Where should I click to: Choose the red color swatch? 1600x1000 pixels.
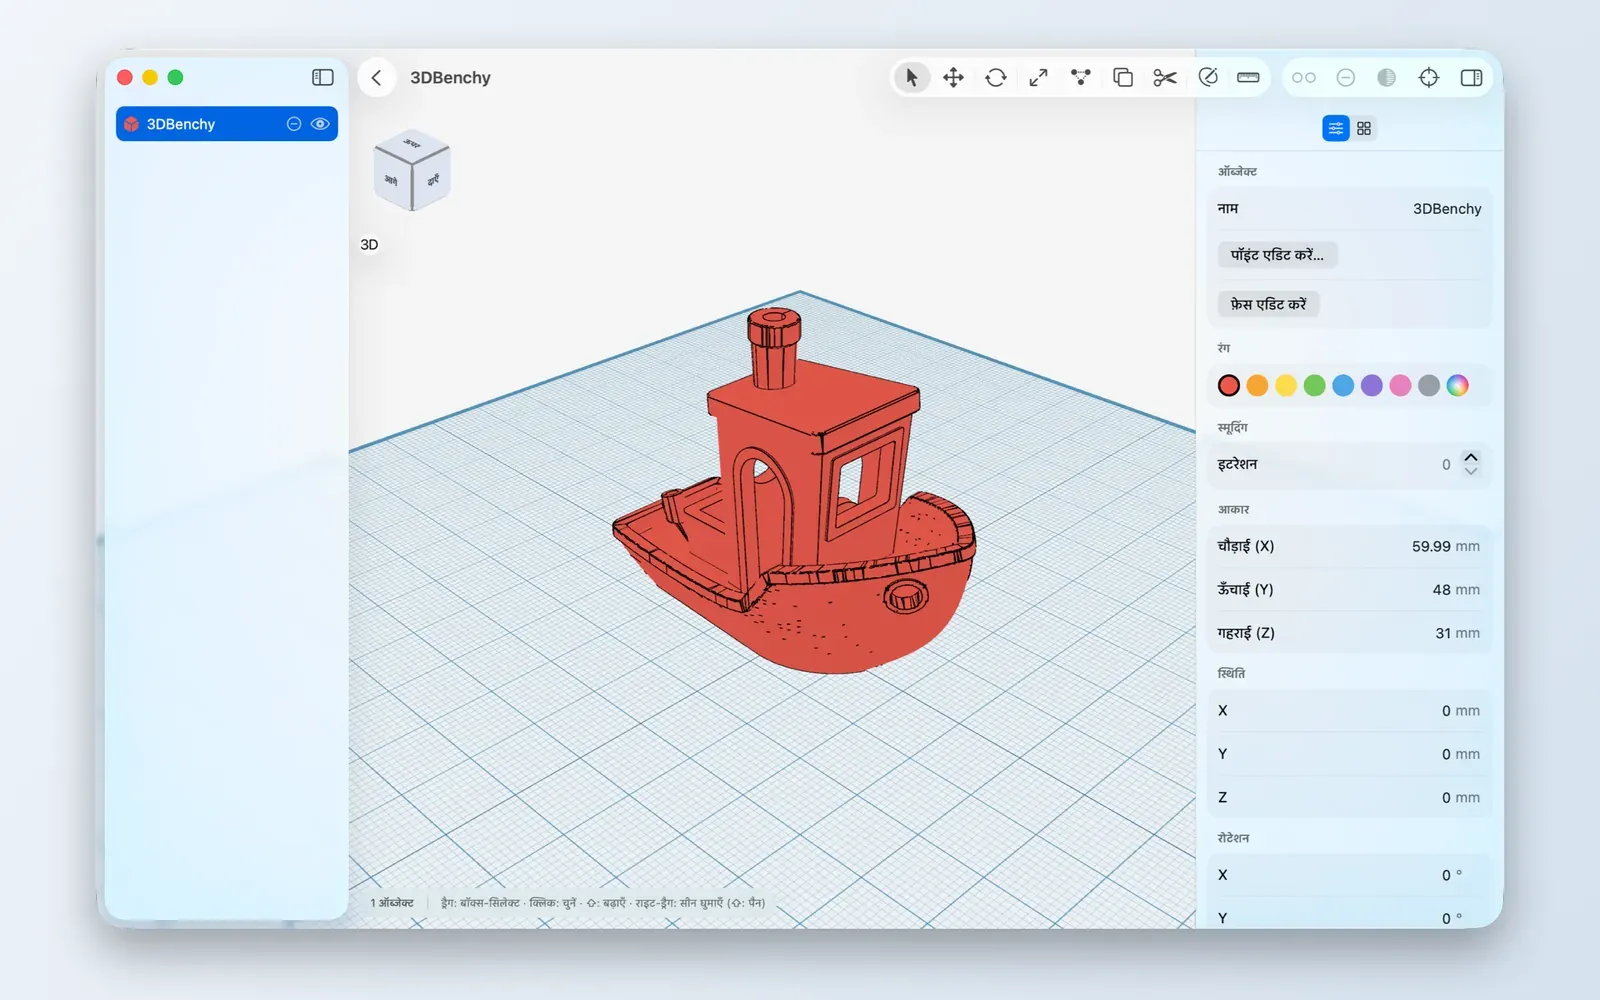1229,385
